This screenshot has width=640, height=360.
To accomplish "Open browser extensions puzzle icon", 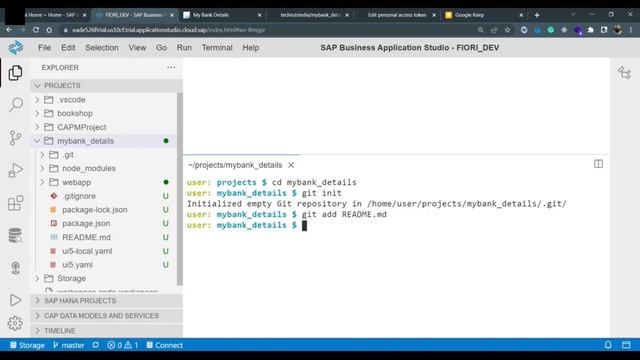I will tap(591, 30).
